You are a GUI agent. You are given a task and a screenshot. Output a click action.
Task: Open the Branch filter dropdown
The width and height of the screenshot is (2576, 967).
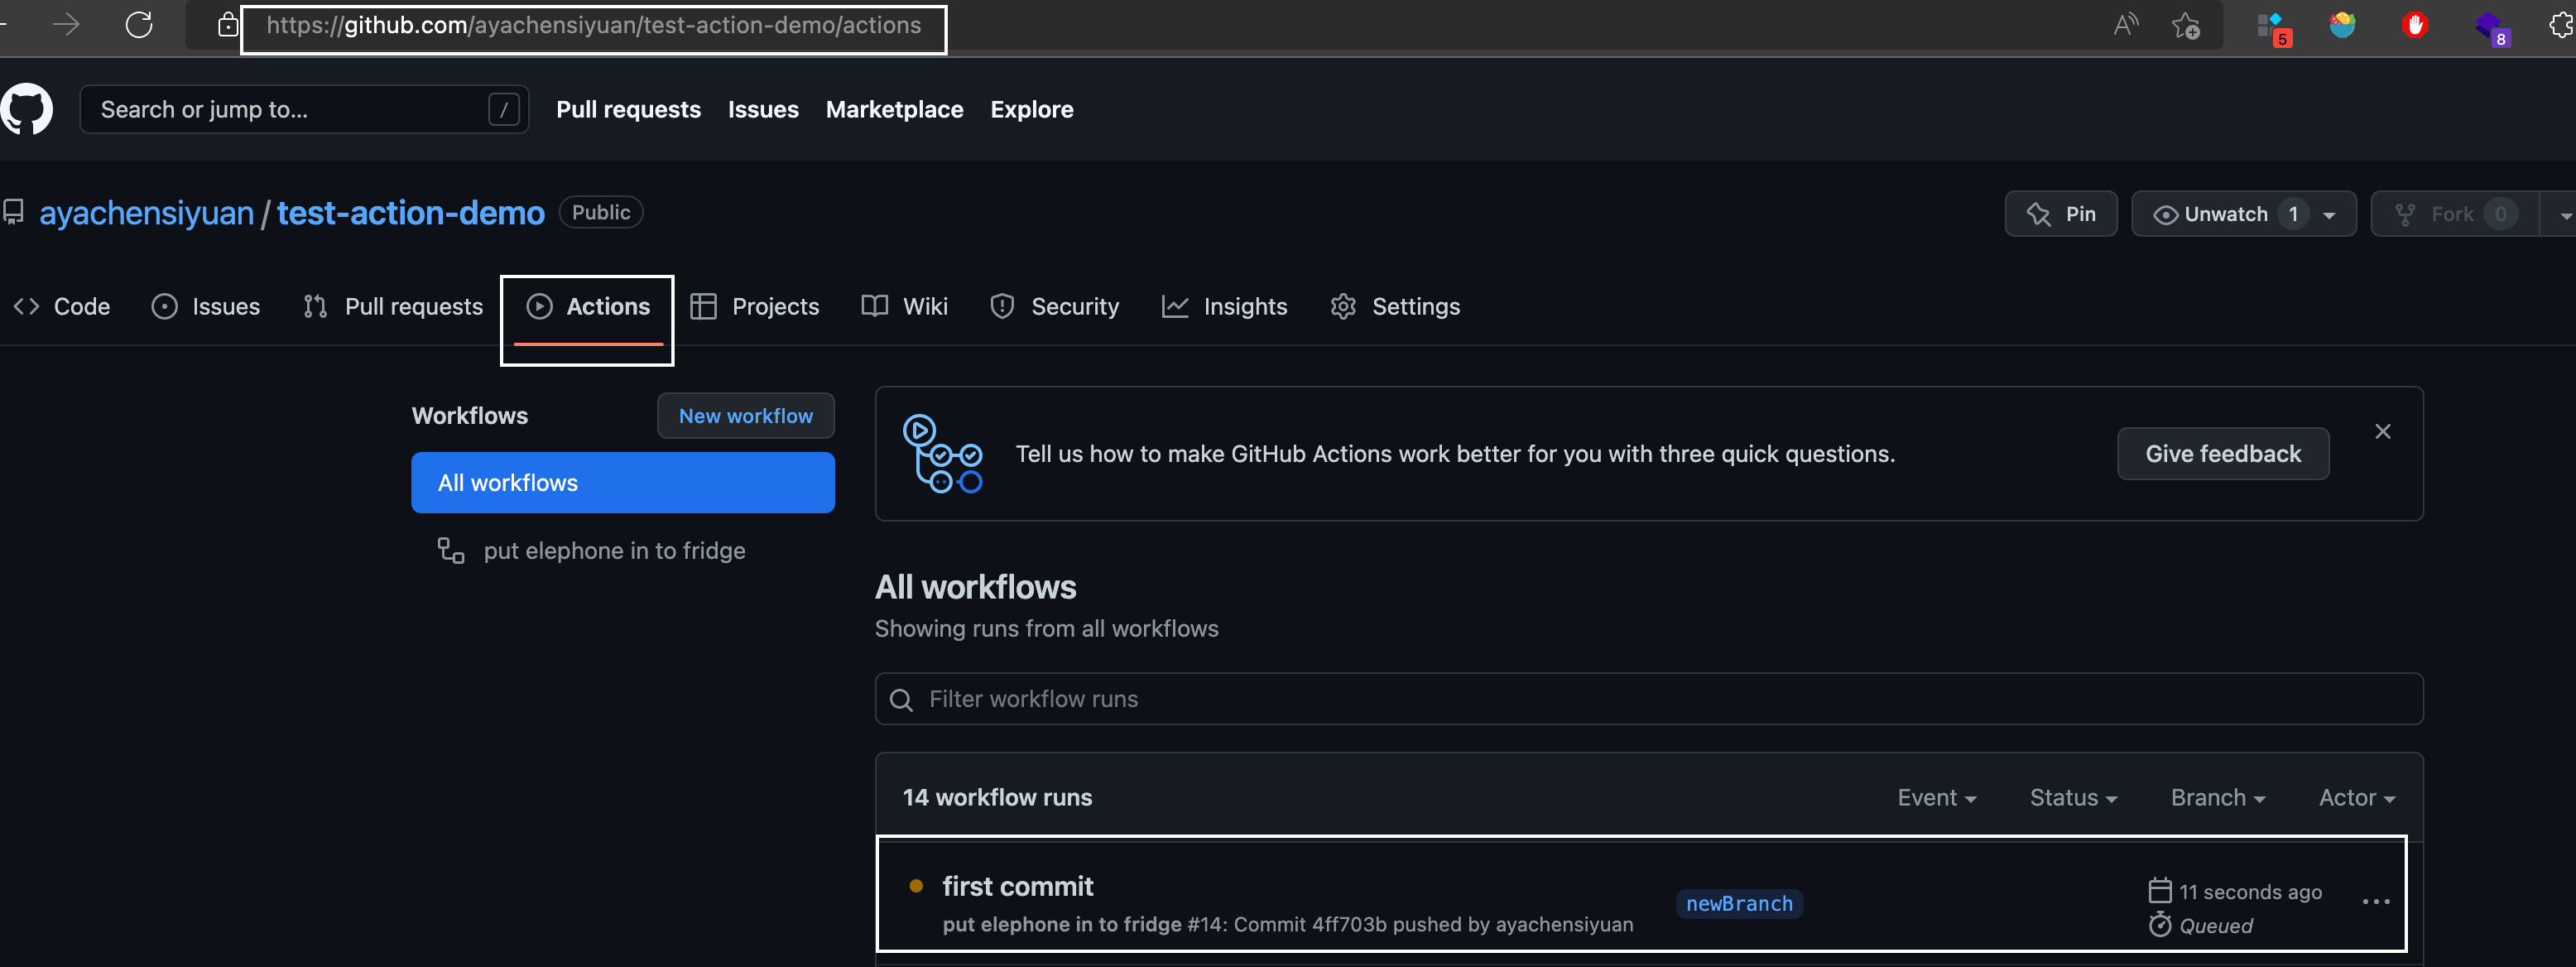click(x=2217, y=797)
